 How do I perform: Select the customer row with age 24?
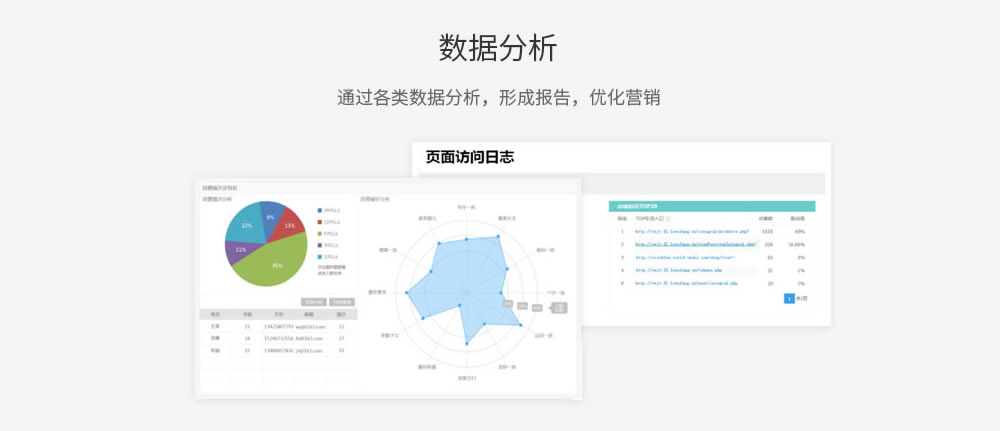(279, 339)
